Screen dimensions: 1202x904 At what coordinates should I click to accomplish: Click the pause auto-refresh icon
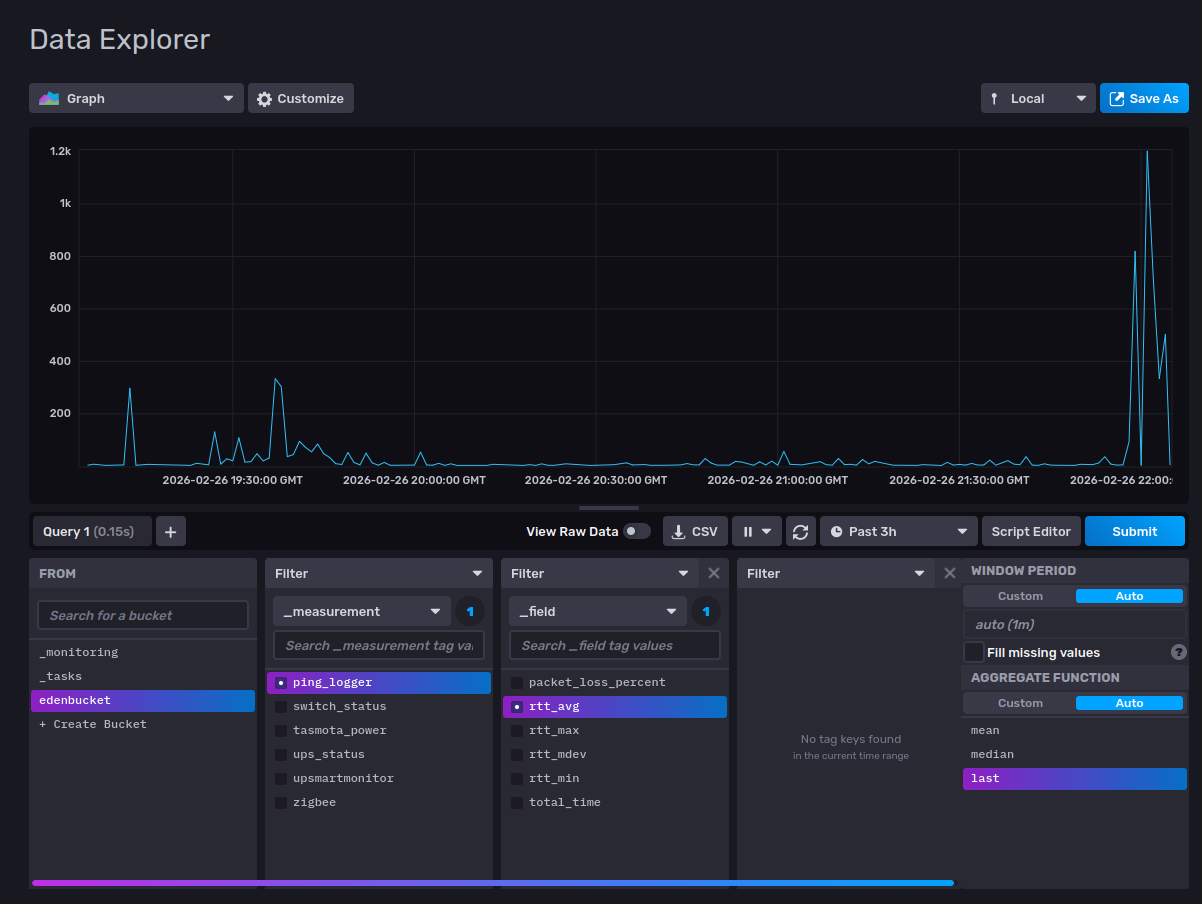tap(748, 532)
